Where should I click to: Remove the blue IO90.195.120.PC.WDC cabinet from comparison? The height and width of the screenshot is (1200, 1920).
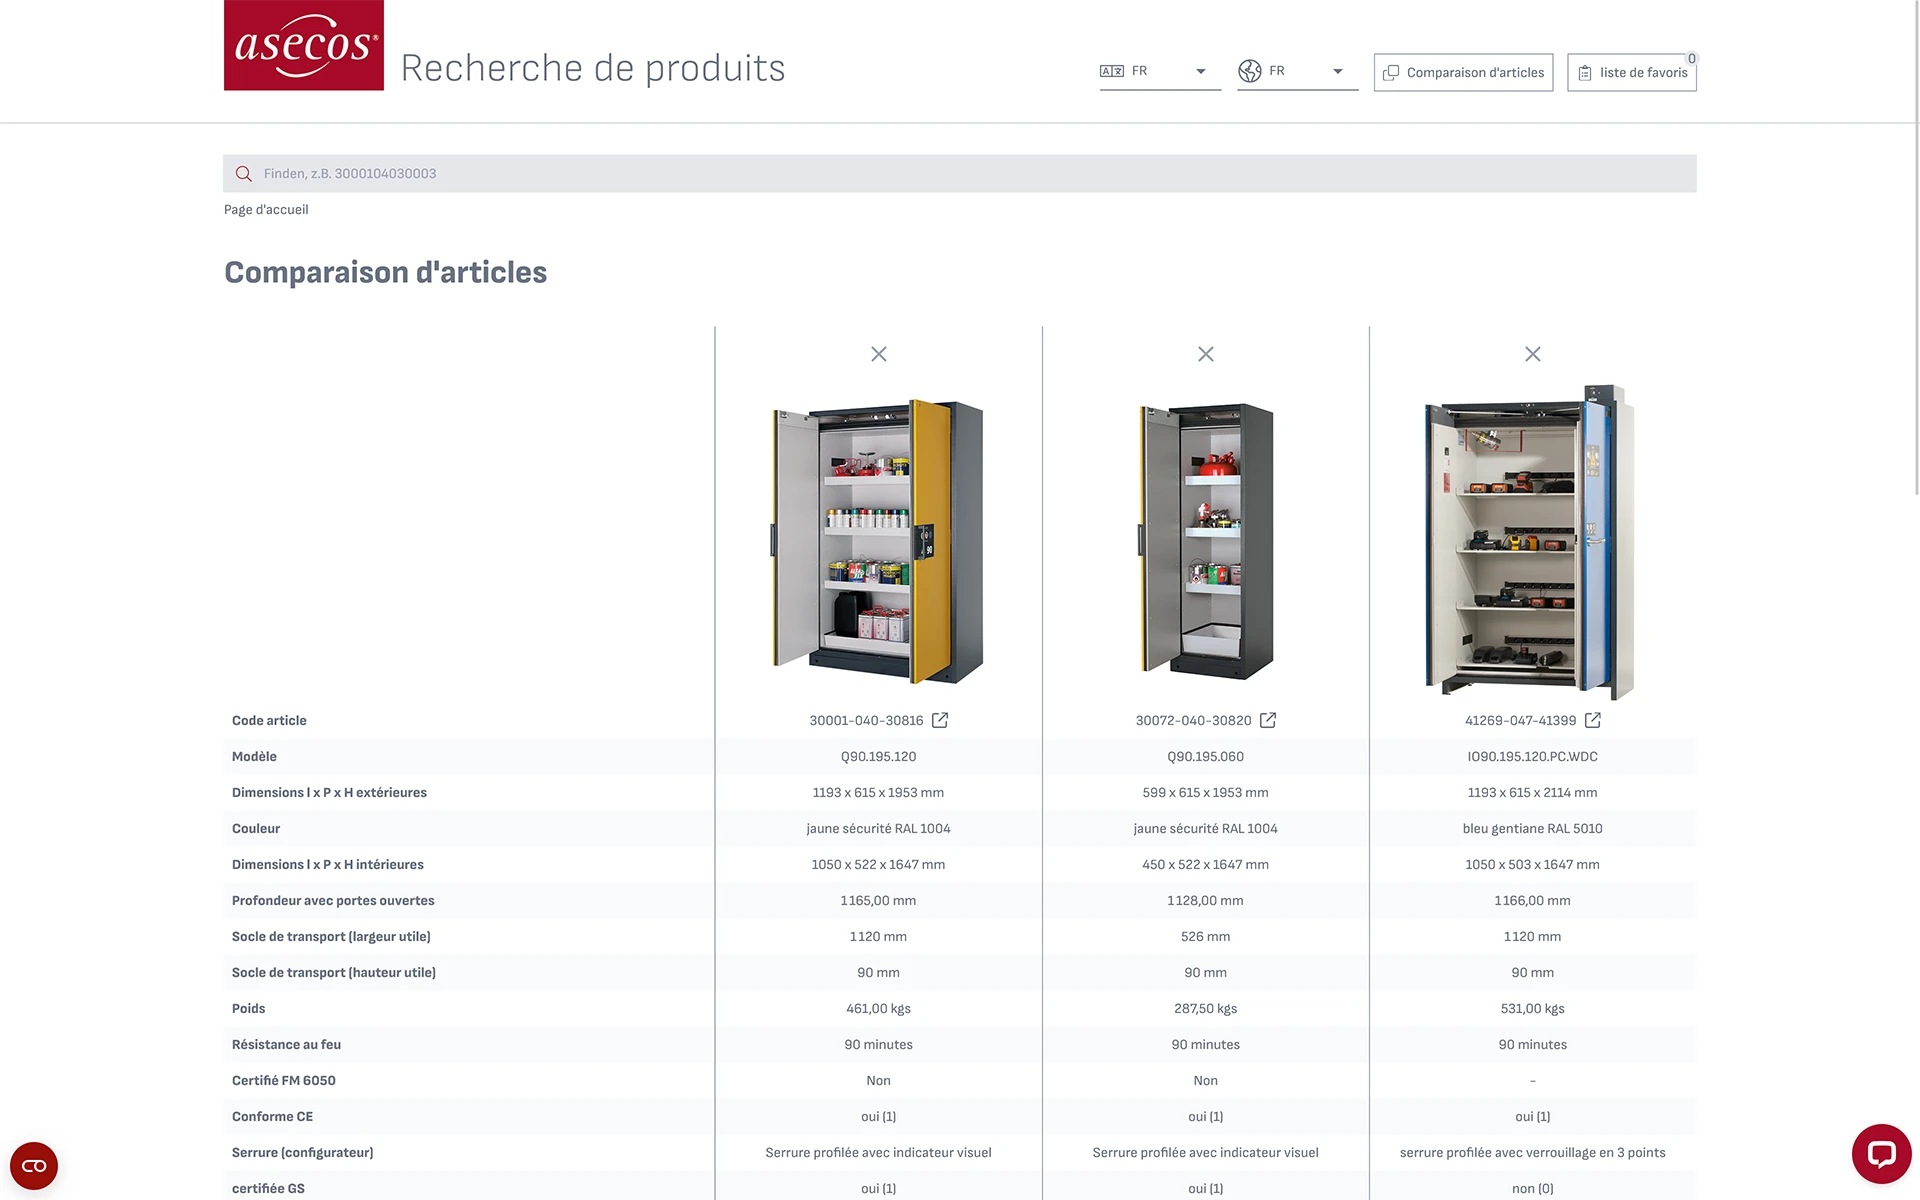pos(1532,354)
